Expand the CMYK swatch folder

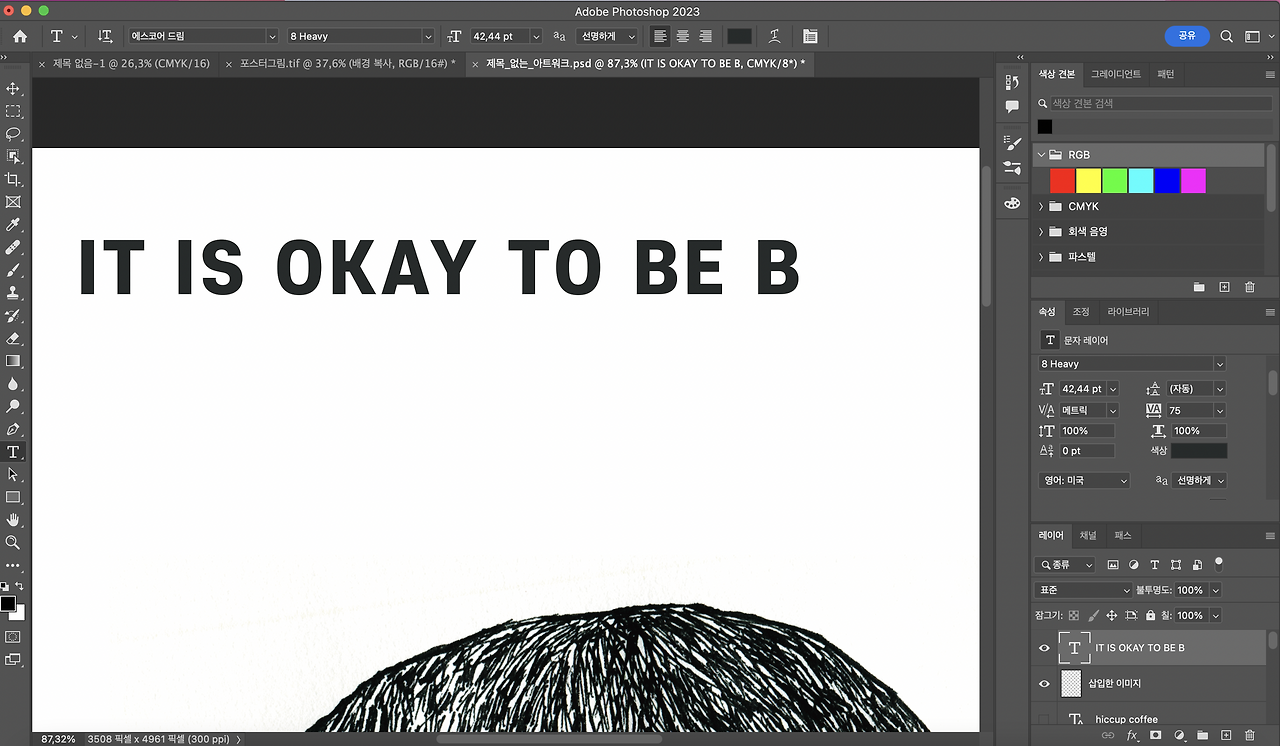[1041, 206]
